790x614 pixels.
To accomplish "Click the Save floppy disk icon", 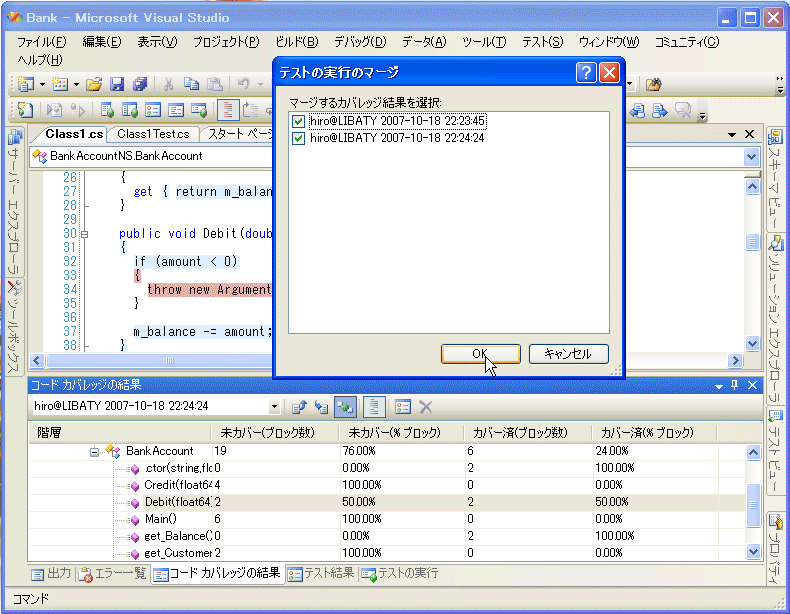I will 117,84.
